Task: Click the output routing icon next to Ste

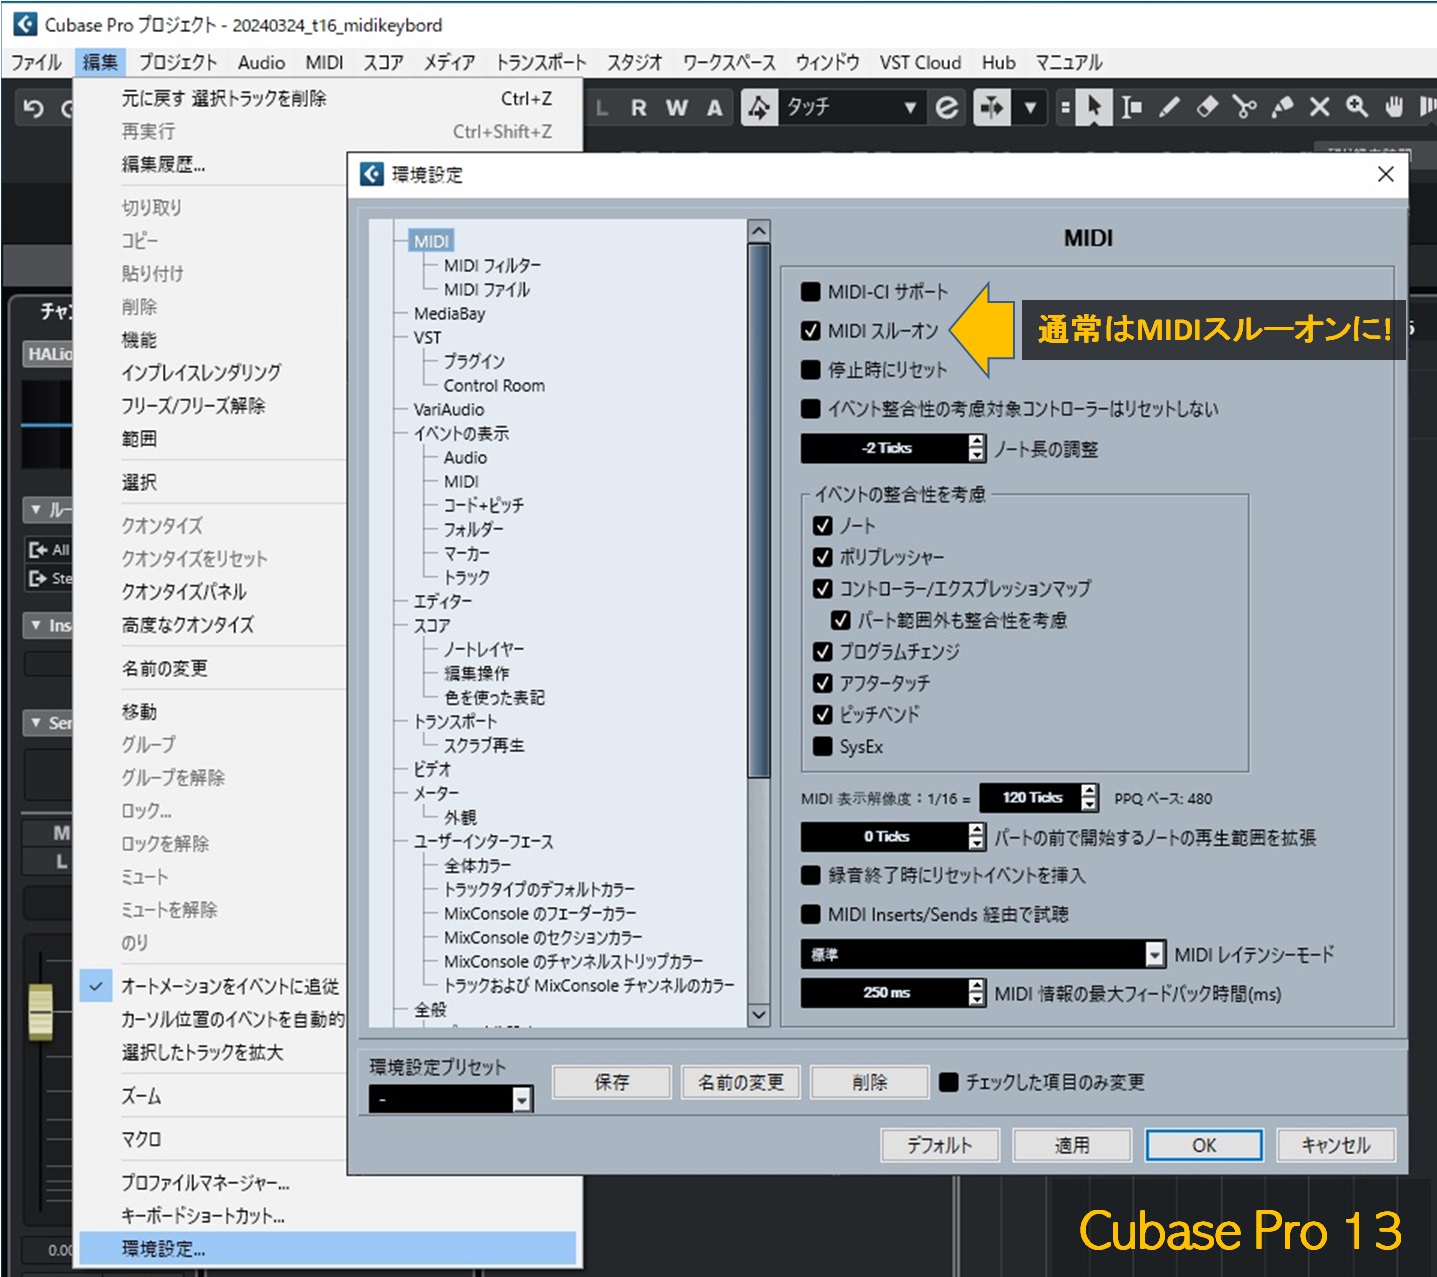Action: pos(38,578)
